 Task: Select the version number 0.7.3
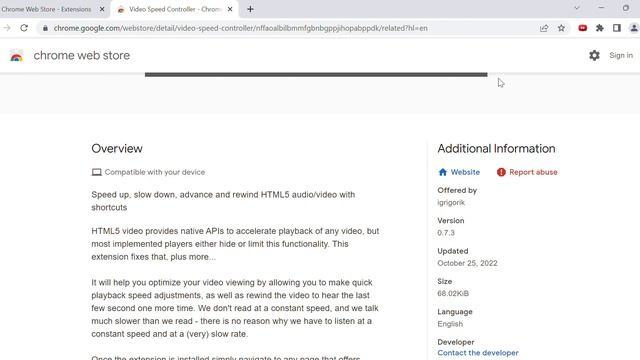click(x=446, y=233)
